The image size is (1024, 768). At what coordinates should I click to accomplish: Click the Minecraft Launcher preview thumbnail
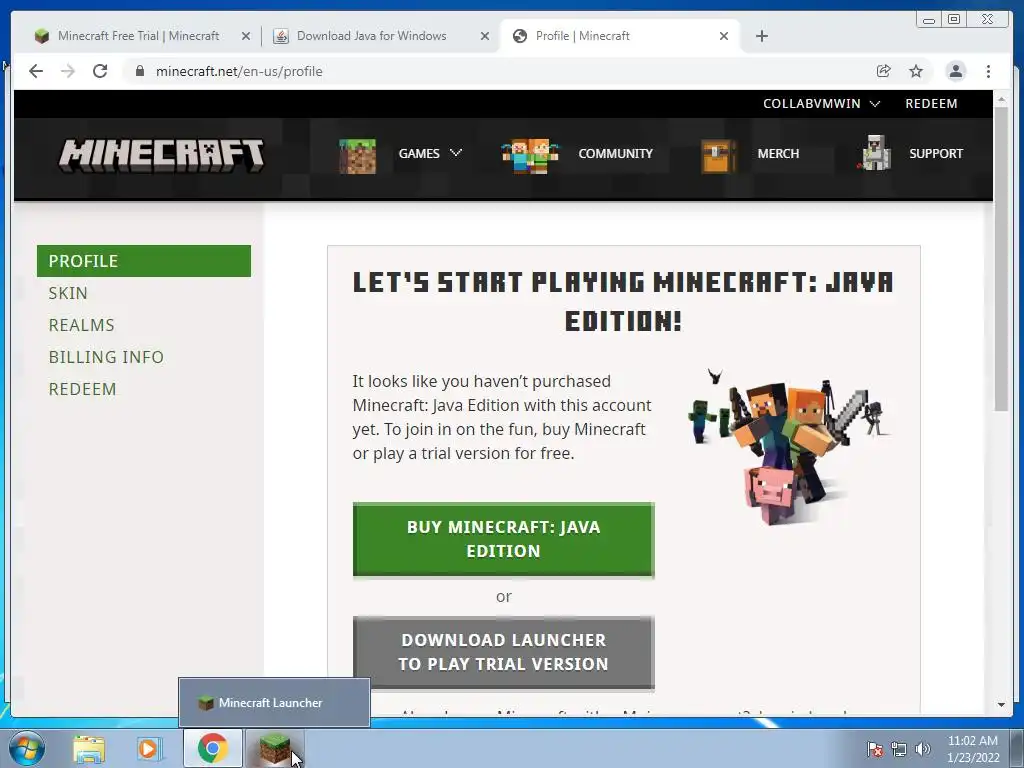tap(274, 703)
